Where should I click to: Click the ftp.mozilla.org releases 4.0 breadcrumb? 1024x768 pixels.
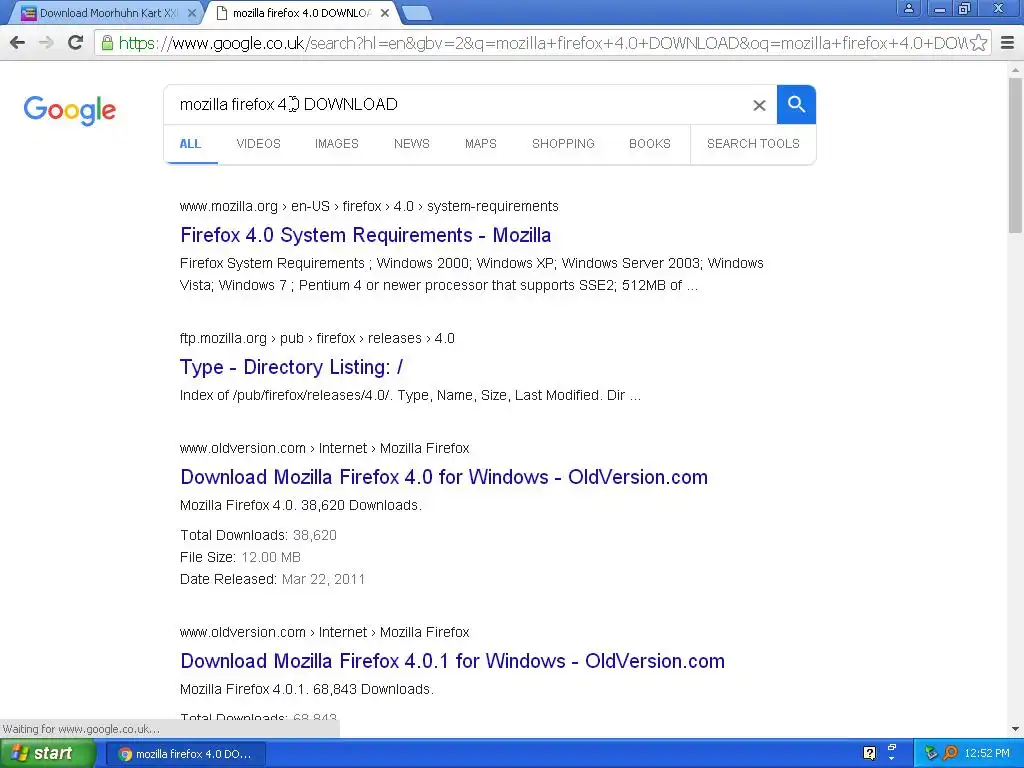pyautogui.click(x=317, y=338)
